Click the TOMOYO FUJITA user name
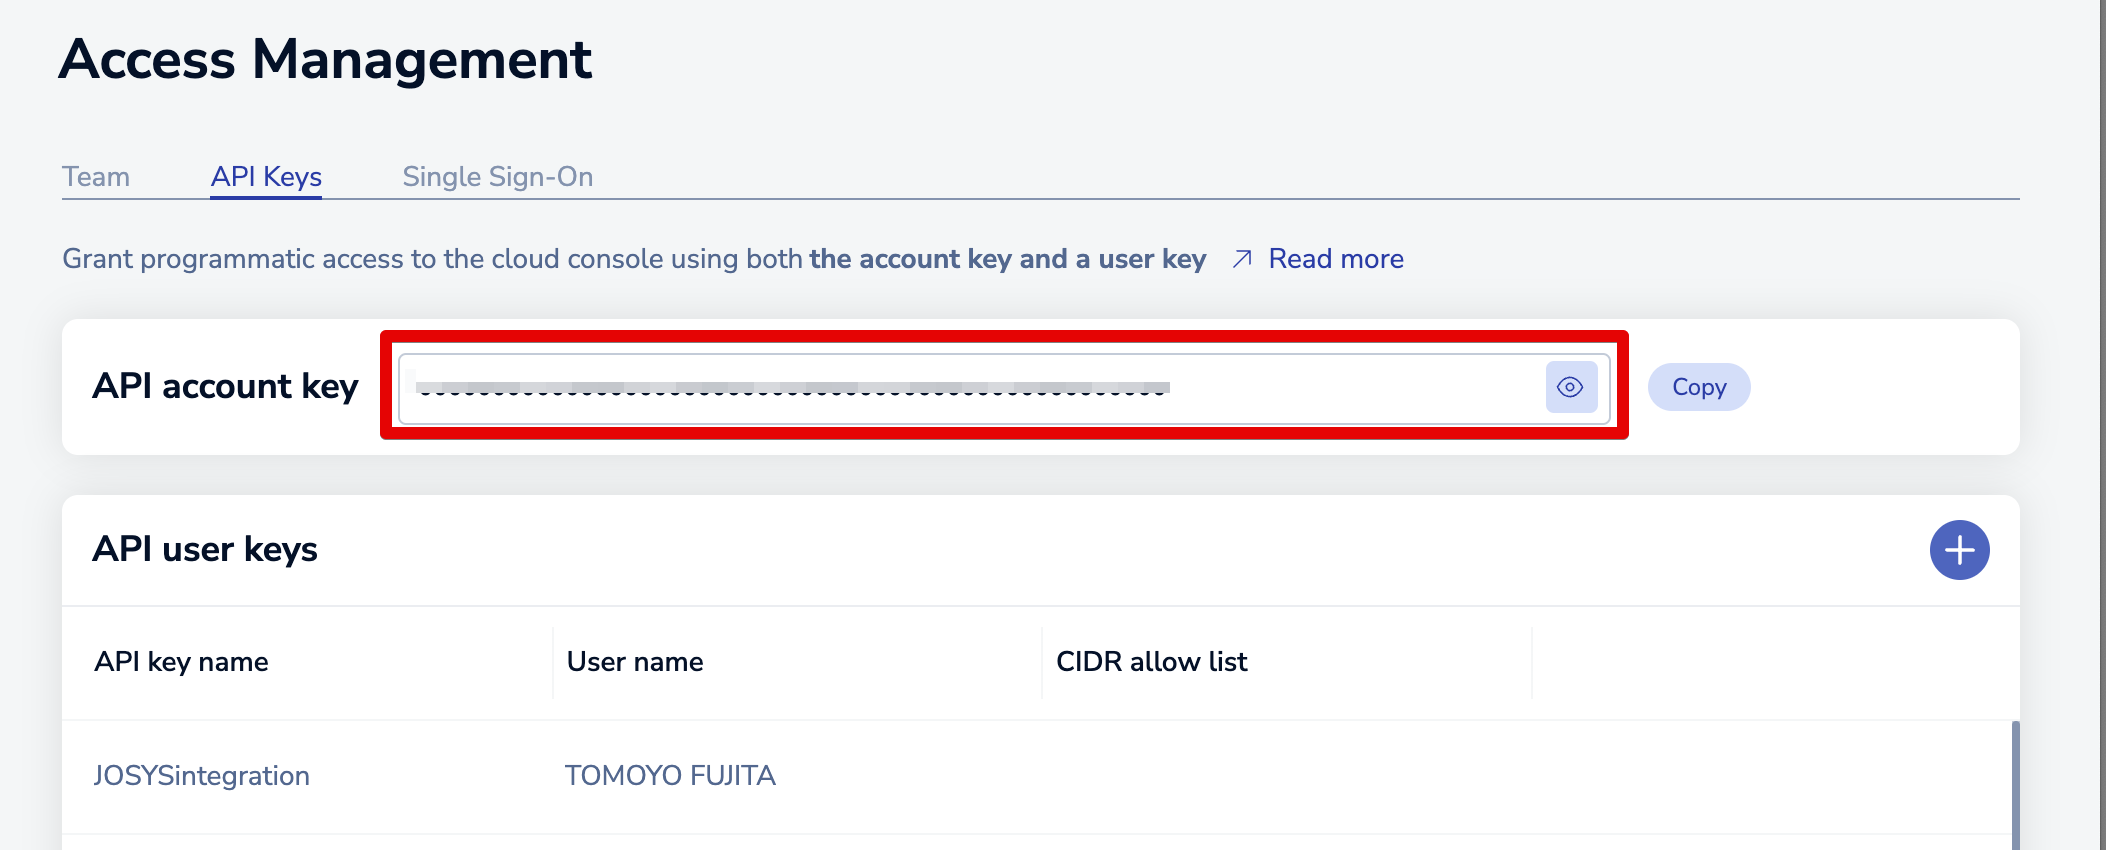The image size is (2106, 850). pos(670,776)
